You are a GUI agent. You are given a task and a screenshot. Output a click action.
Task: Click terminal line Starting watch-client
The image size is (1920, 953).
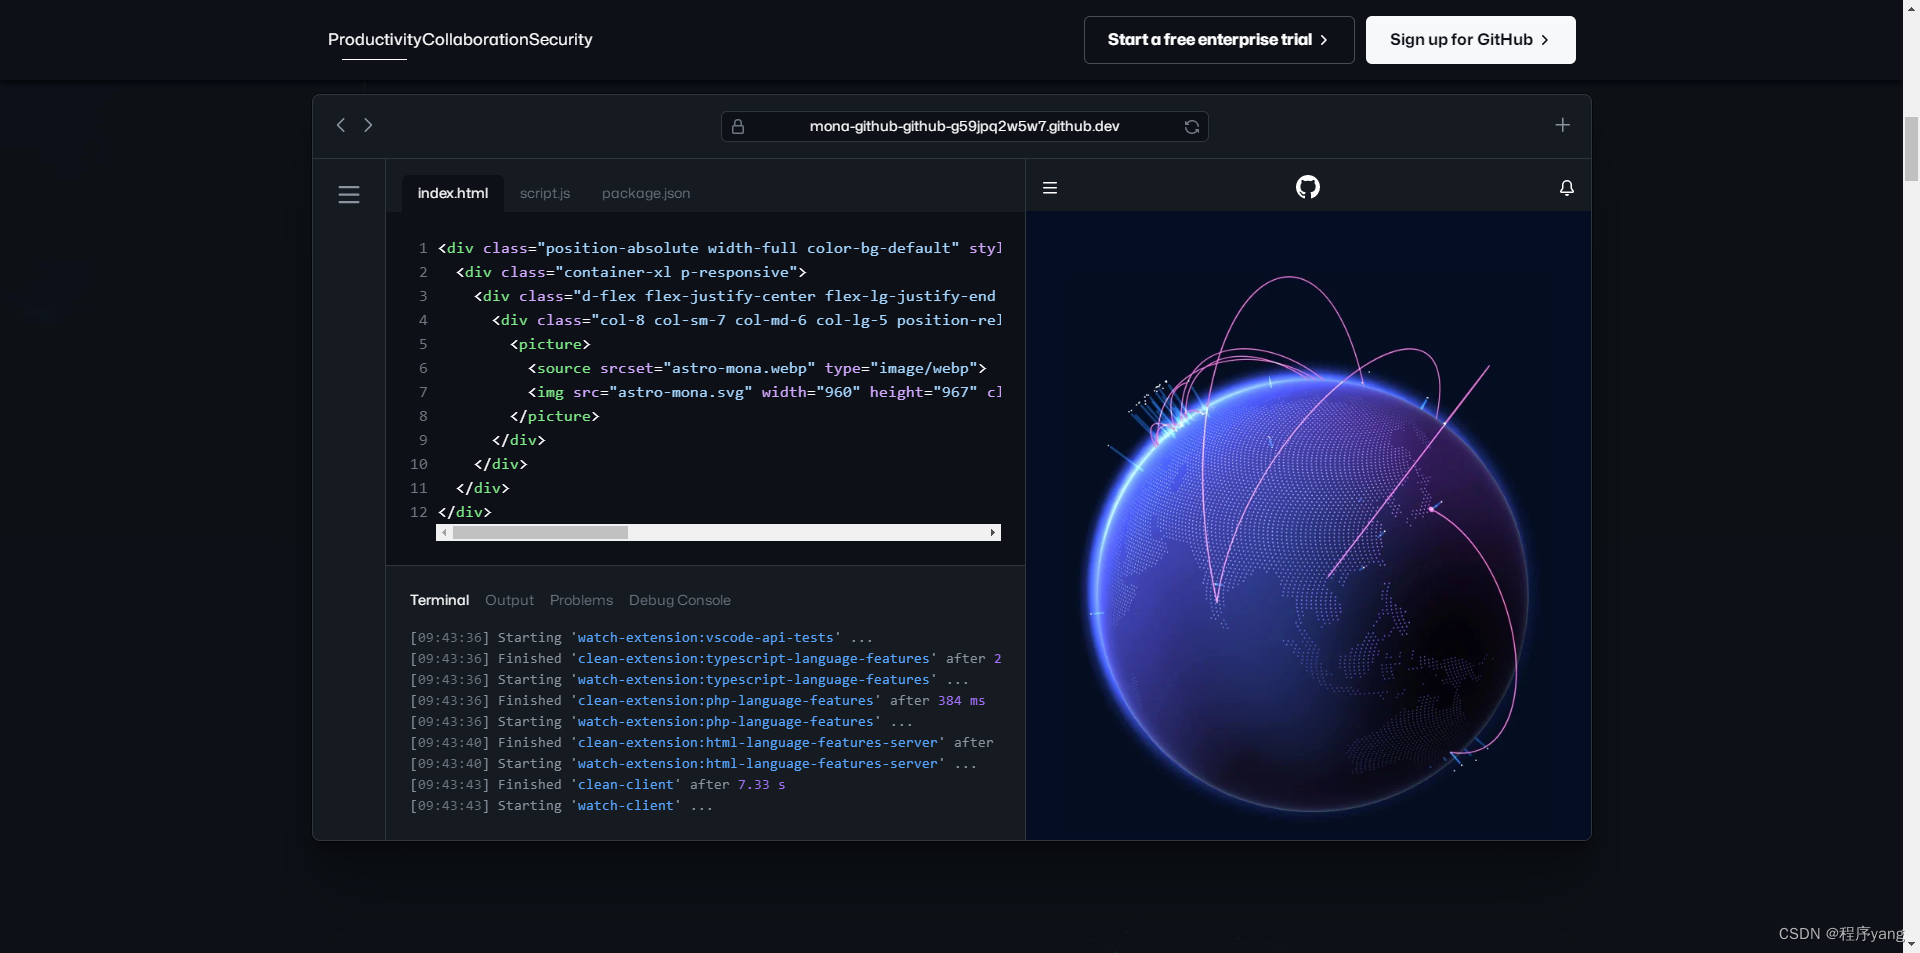tap(561, 805)
